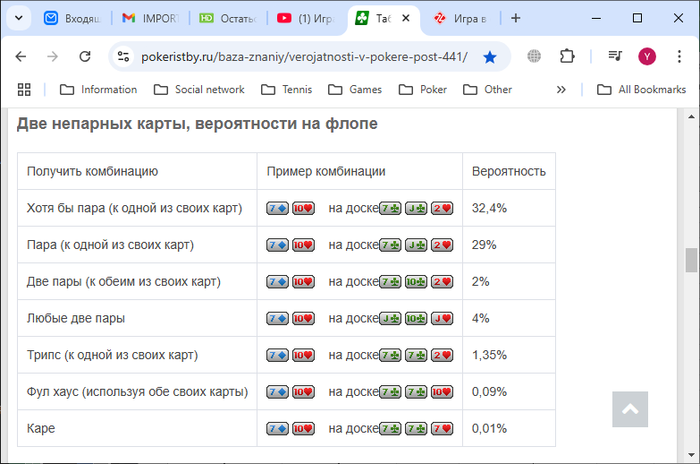This screenshot has width=700, height=464.
Task: Open site information icon beside the URL
Action: click(123, 56)
